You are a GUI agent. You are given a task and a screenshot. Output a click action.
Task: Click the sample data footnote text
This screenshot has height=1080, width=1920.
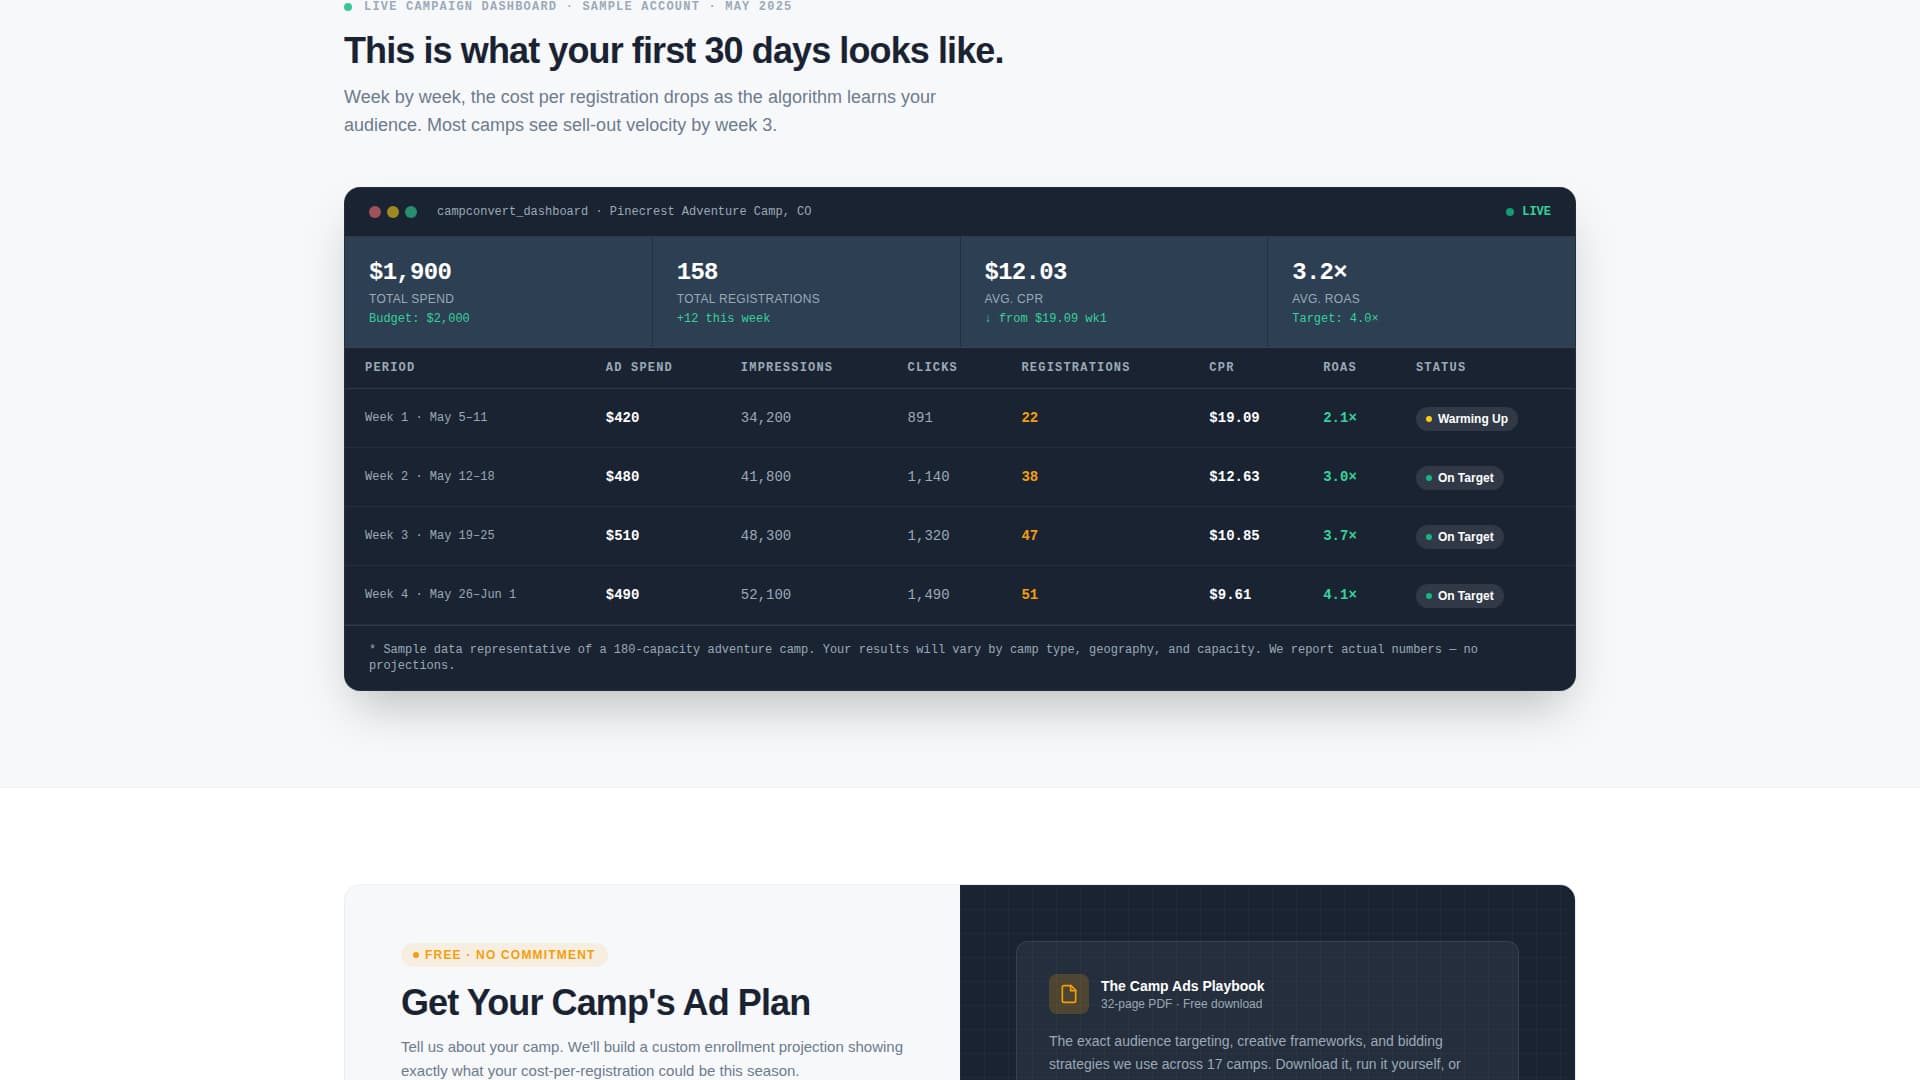[923, 657]
